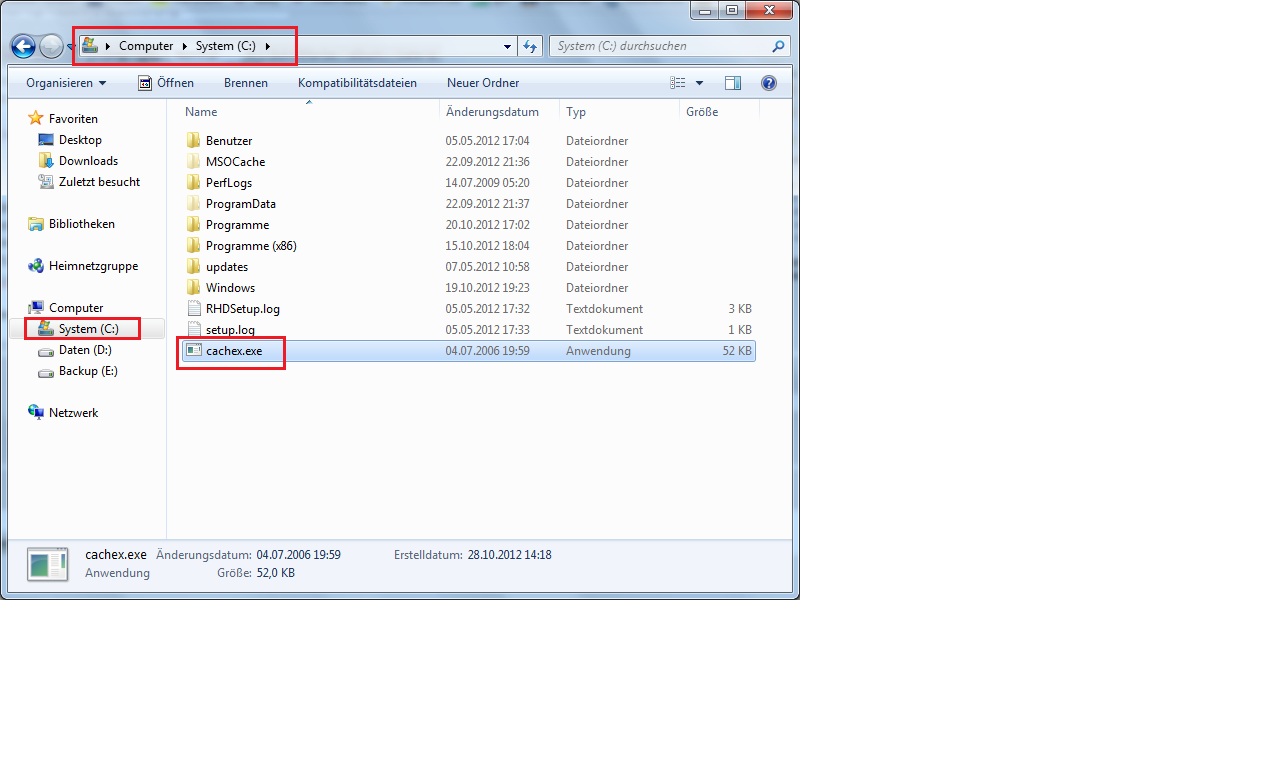
Task: Create a folder with Neuer Ordner
Action: tap(483, 83)
